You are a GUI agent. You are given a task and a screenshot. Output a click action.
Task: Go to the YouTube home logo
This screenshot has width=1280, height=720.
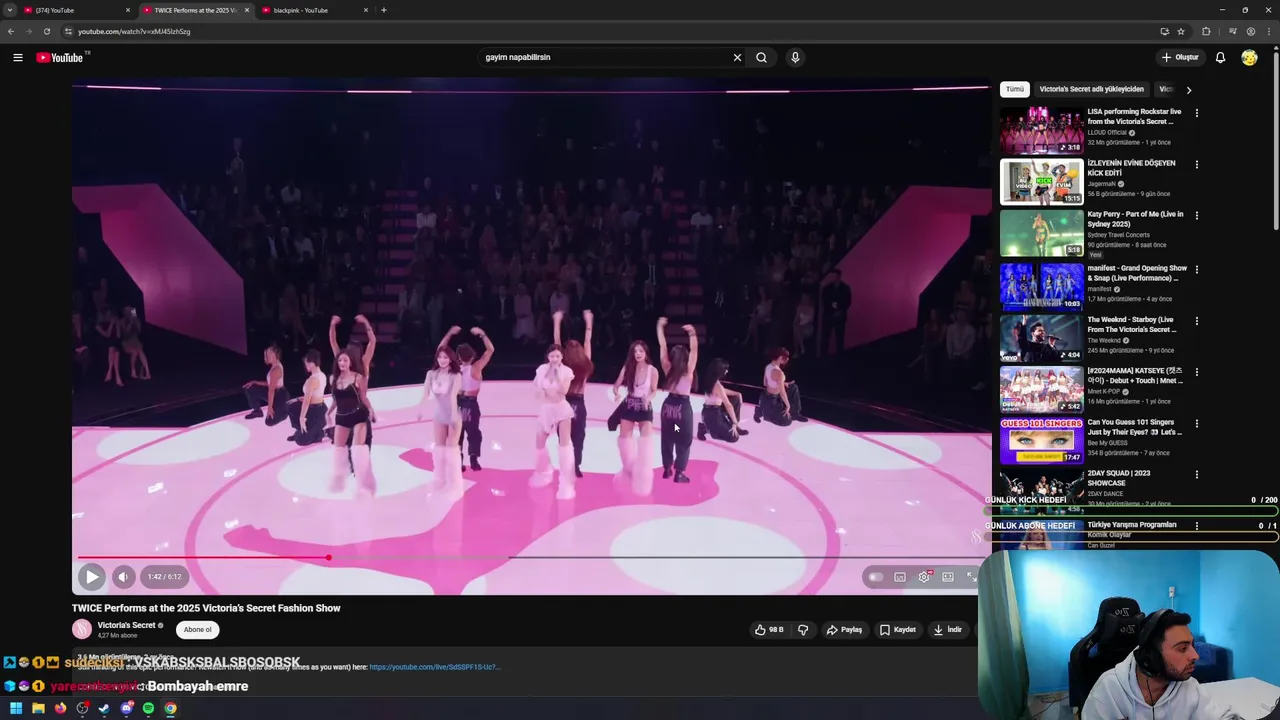coord(60,57)
